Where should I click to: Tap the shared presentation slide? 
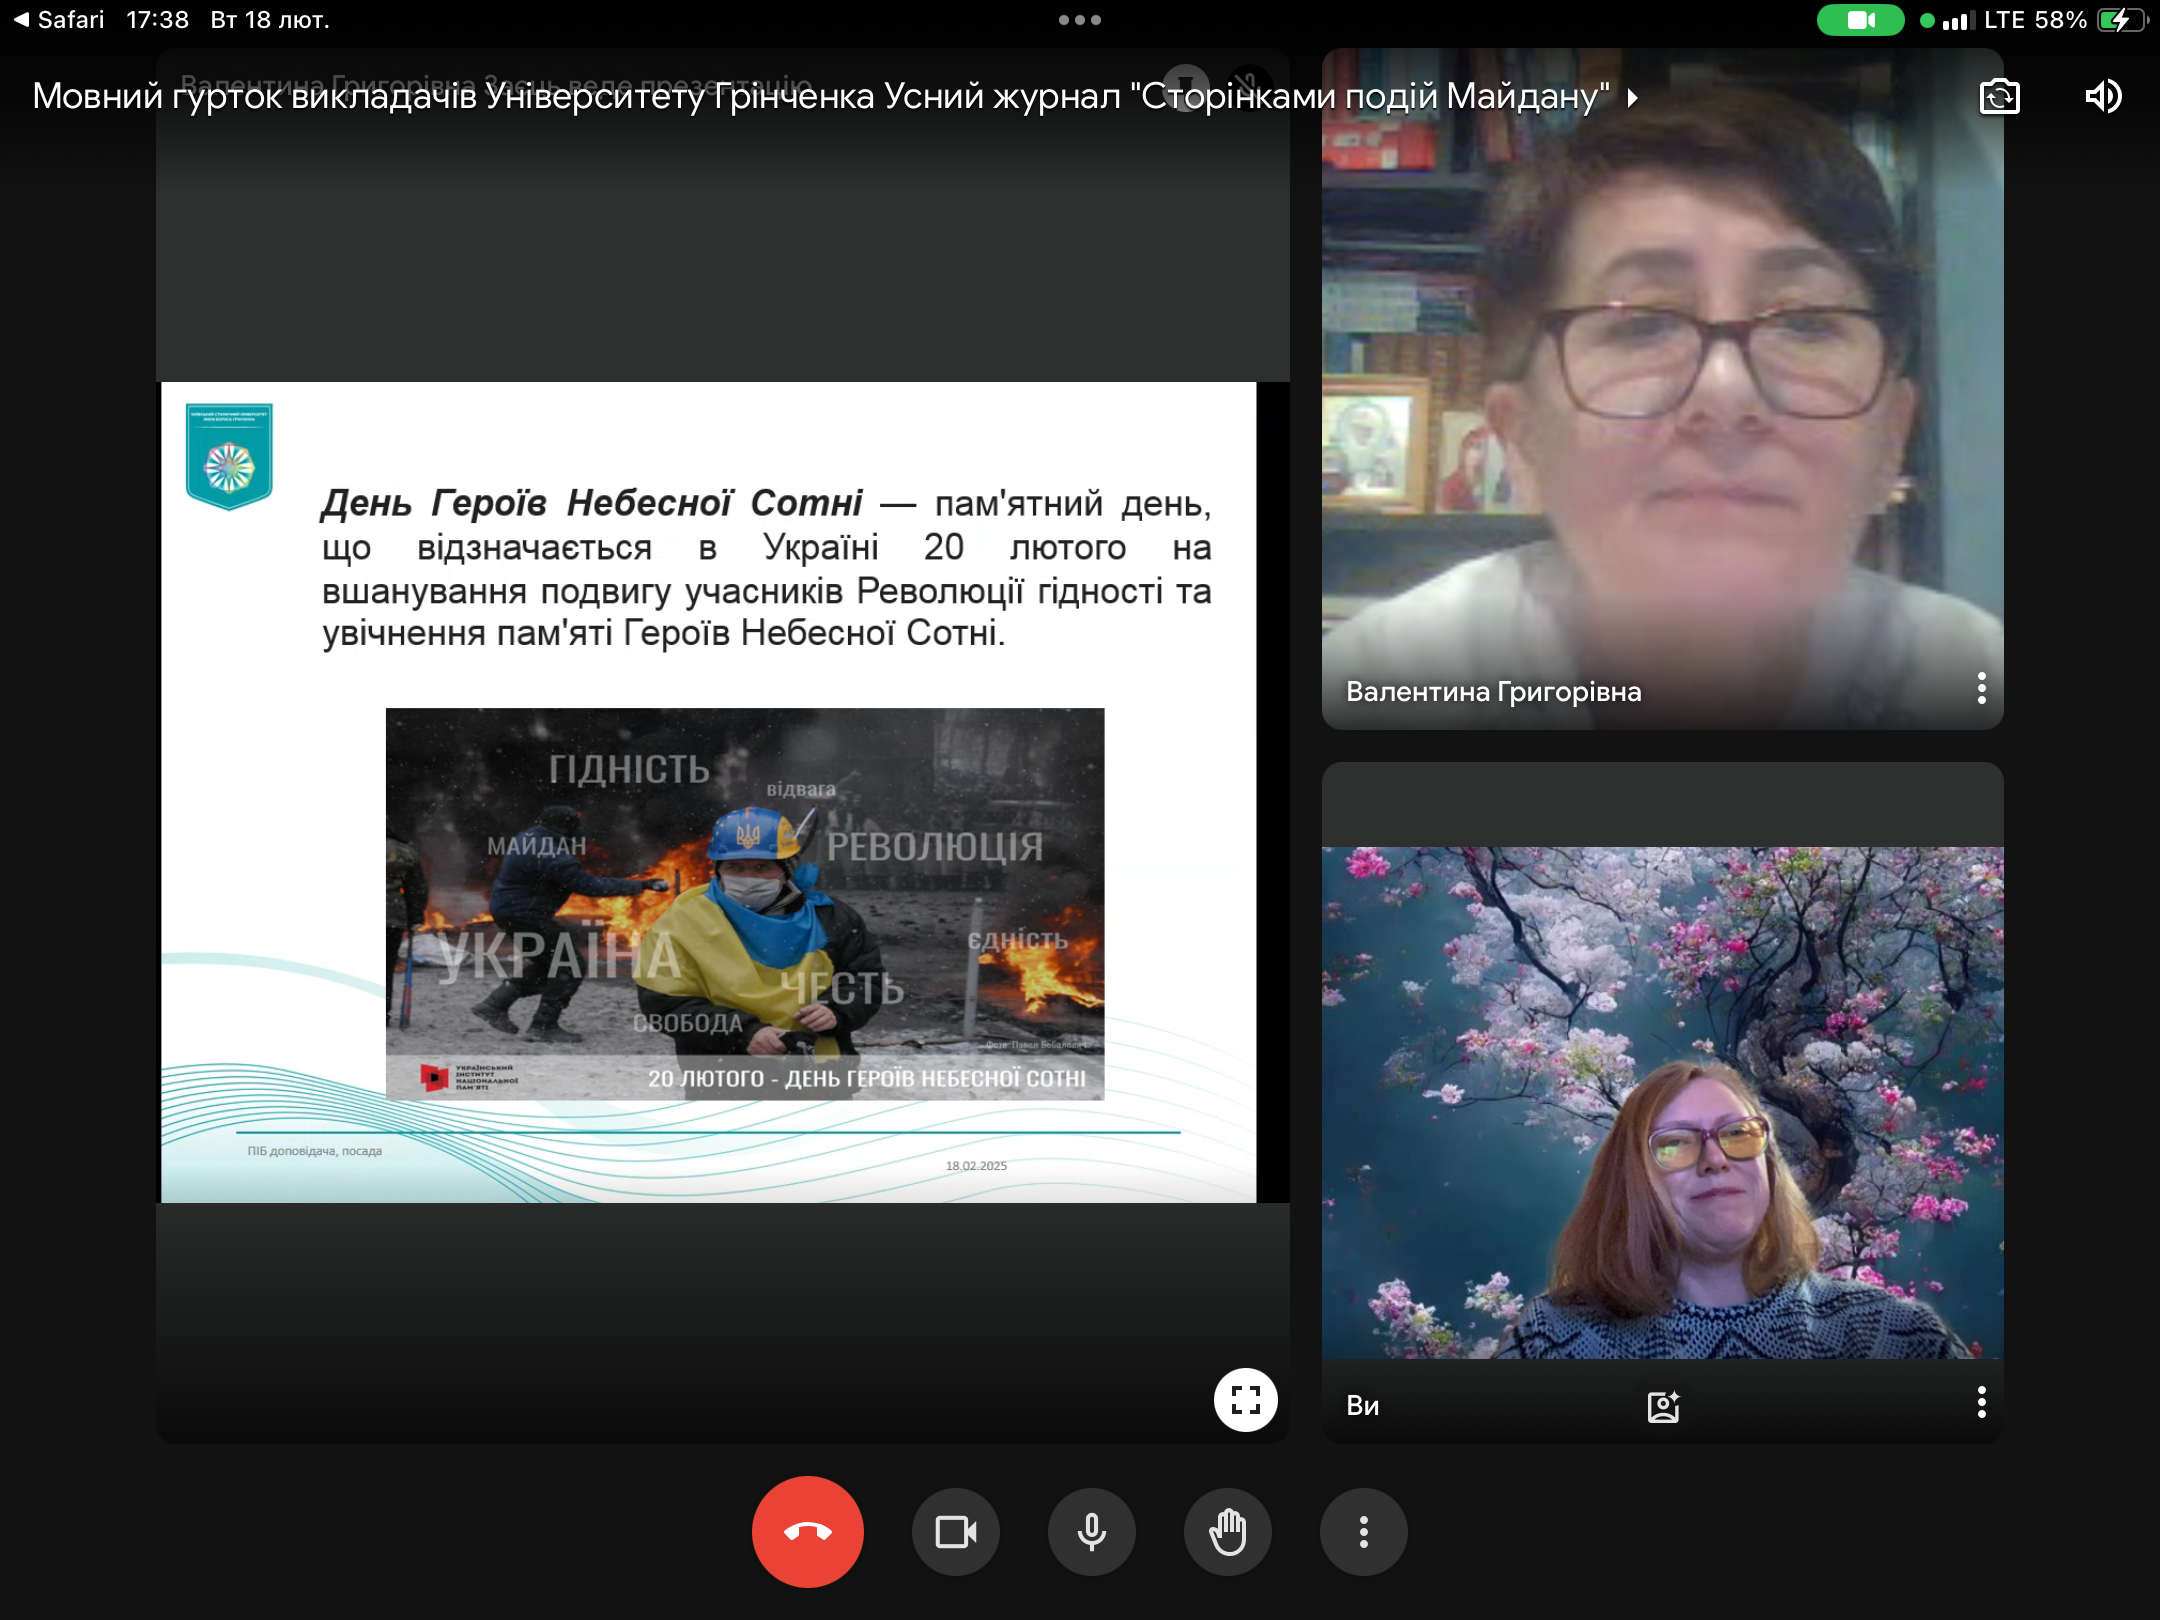(708, 792)
